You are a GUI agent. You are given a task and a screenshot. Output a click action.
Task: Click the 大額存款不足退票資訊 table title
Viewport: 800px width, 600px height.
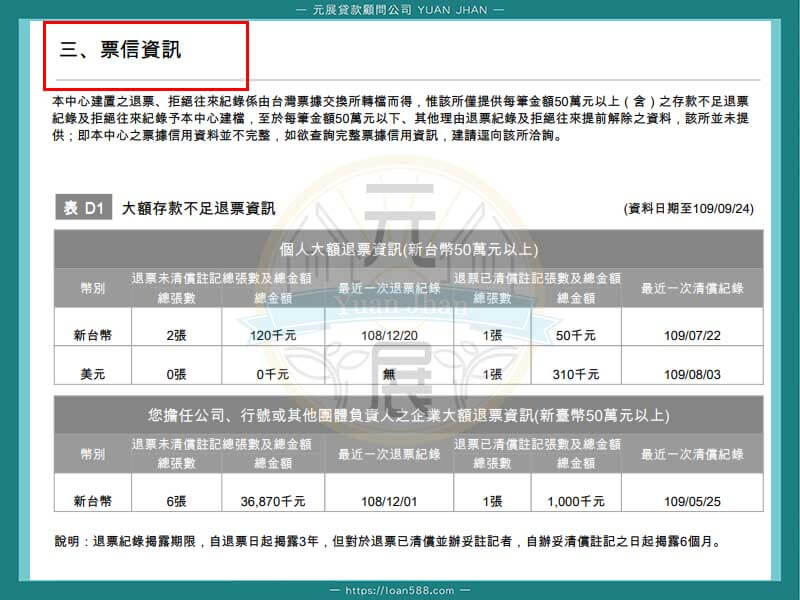(x=198, y=208)
